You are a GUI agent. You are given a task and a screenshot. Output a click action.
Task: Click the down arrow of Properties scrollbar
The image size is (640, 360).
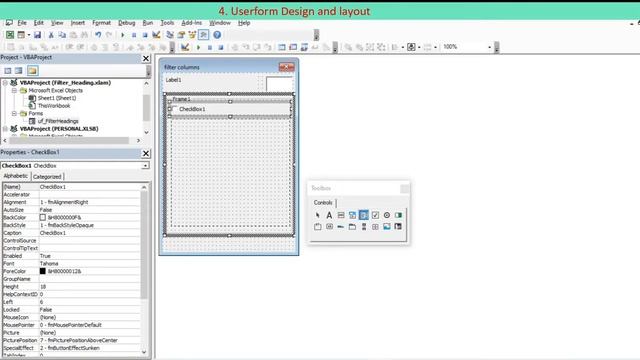coord(144,352)
